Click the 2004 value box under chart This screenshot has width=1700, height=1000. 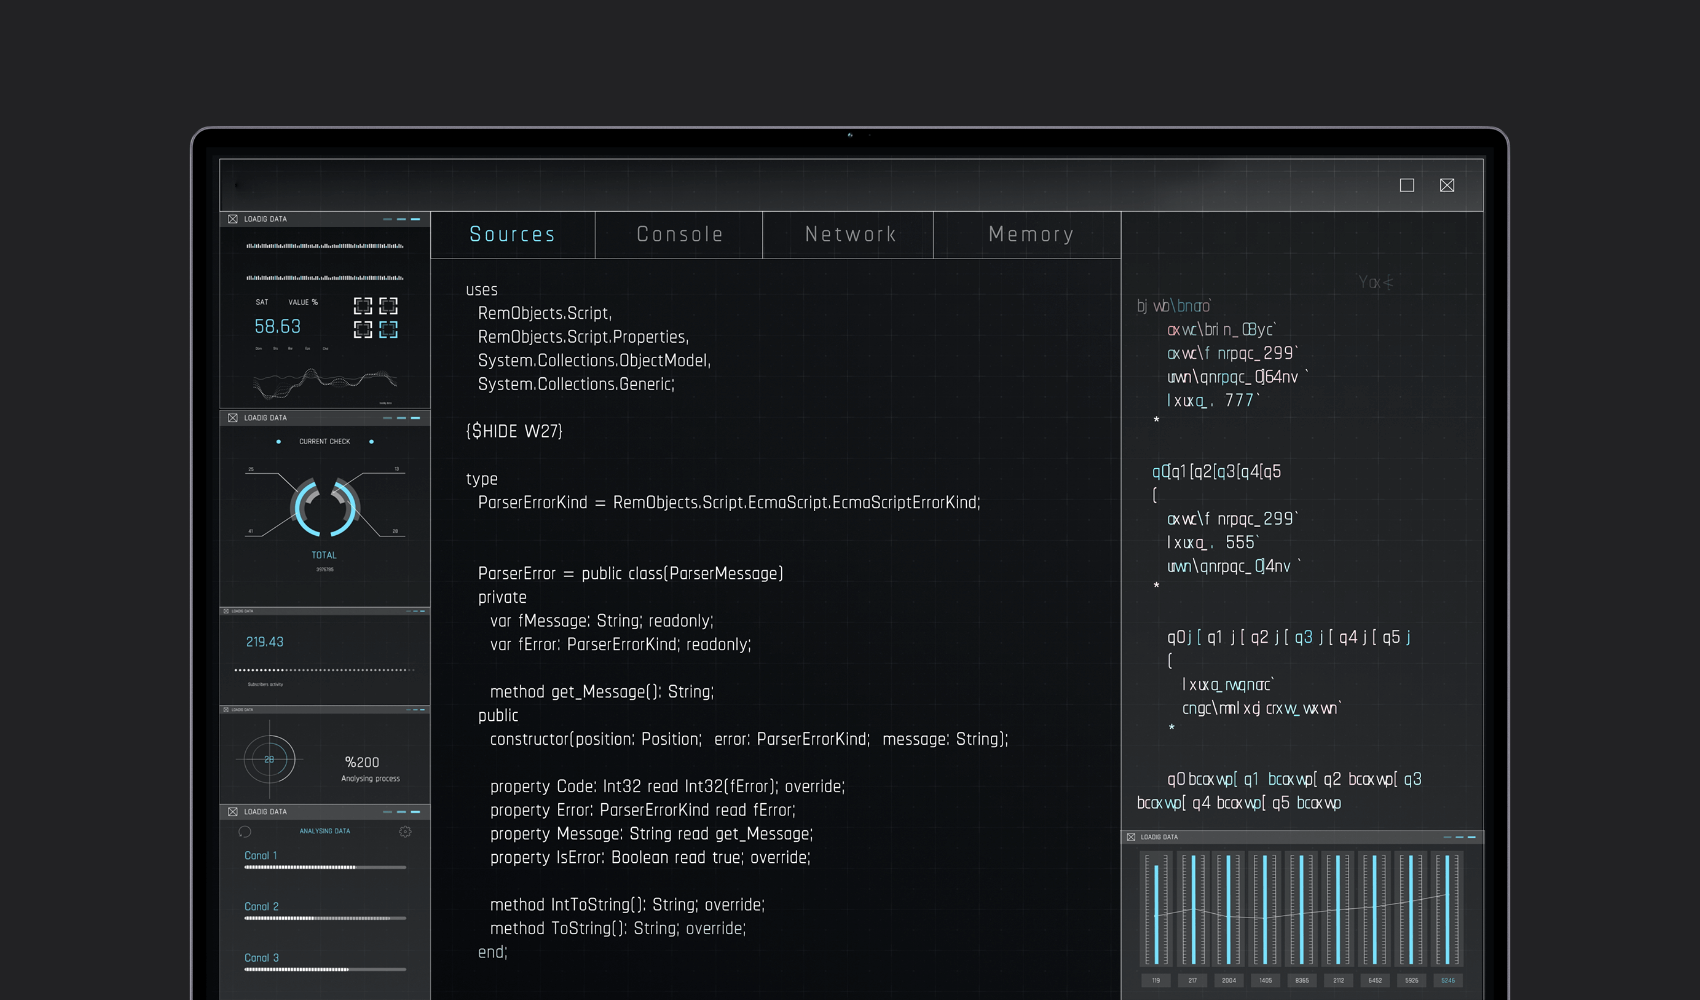[x=1228, y=980]
